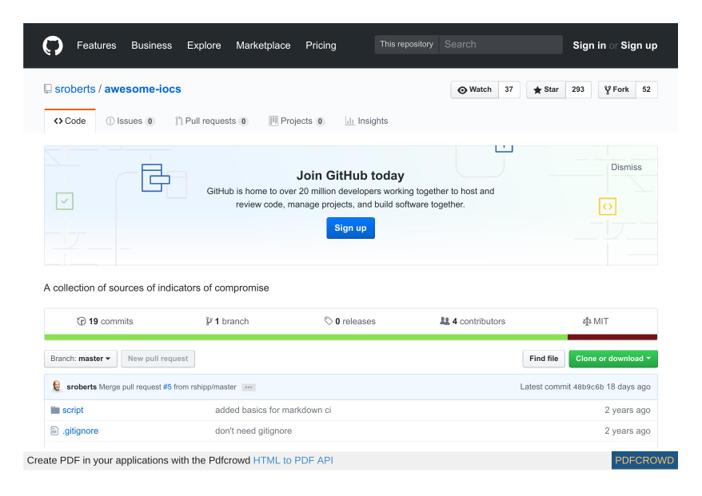Screen dimensions: 702x496
Task: Switch to the Issues tab
Action: click(x=130, y=121)
